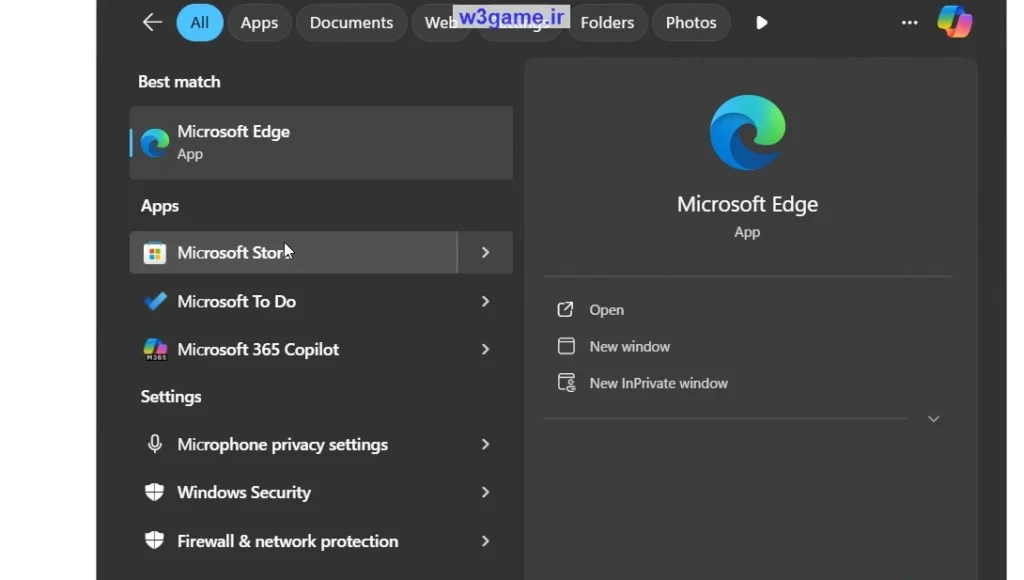Viewport: 1024px width, 580px height.
Task: Switch to the Folders filter tab
Action: click(x=607, y=22)
